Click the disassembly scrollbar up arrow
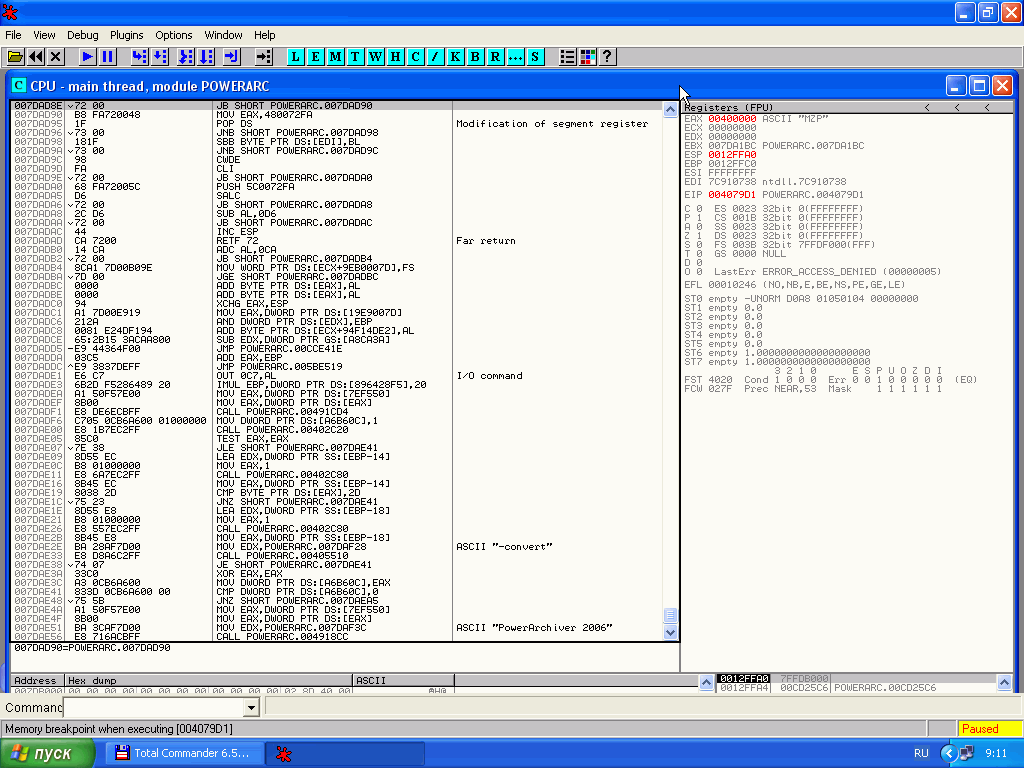Viewport: 1024px width, 768px height. pyautogui.click(x=670, y=110)
